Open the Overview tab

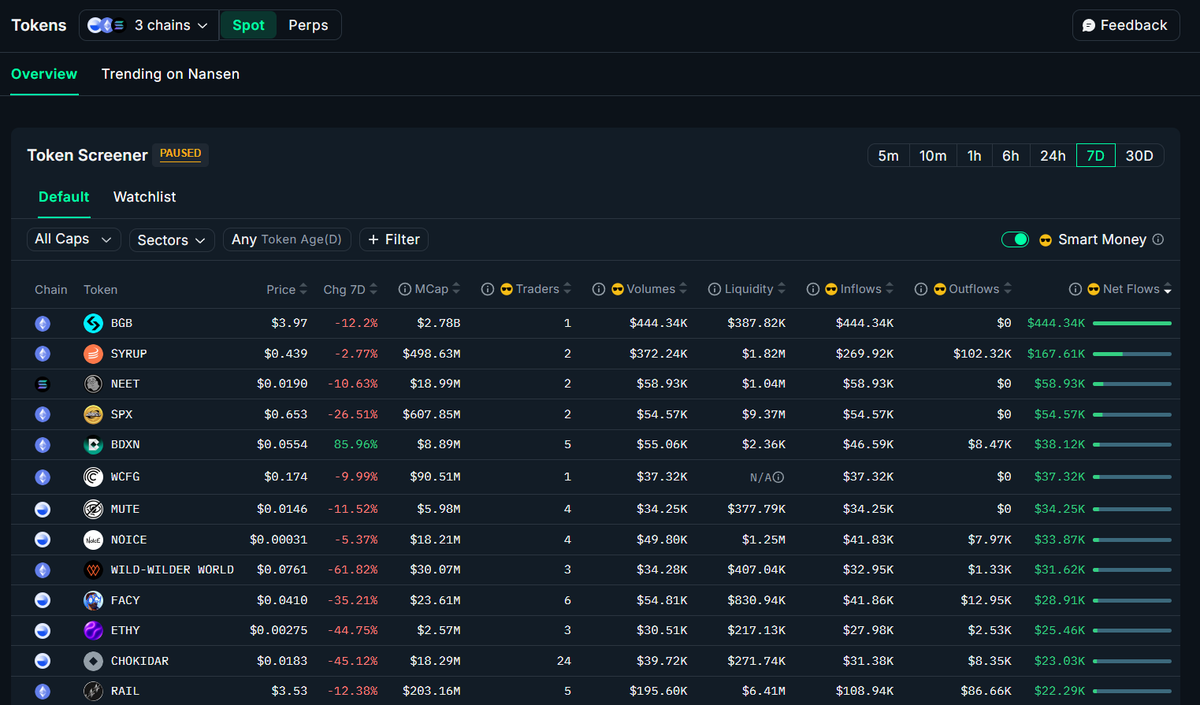tap(44, 74)
